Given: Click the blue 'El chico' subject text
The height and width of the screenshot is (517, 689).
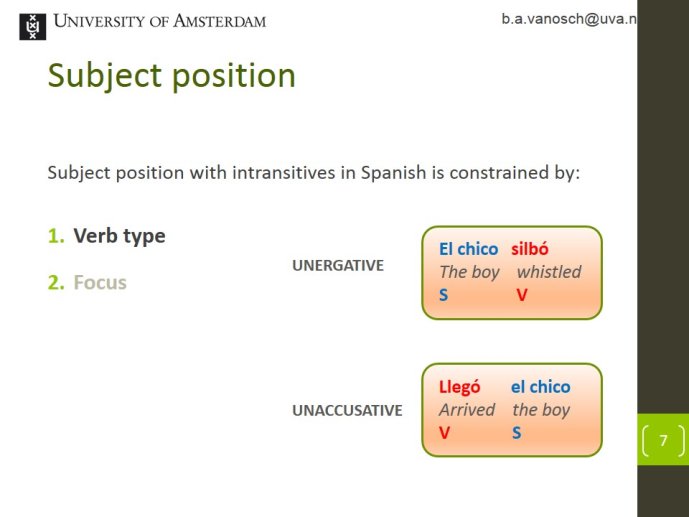Looking at the screenshot, I should pos(468,249).
